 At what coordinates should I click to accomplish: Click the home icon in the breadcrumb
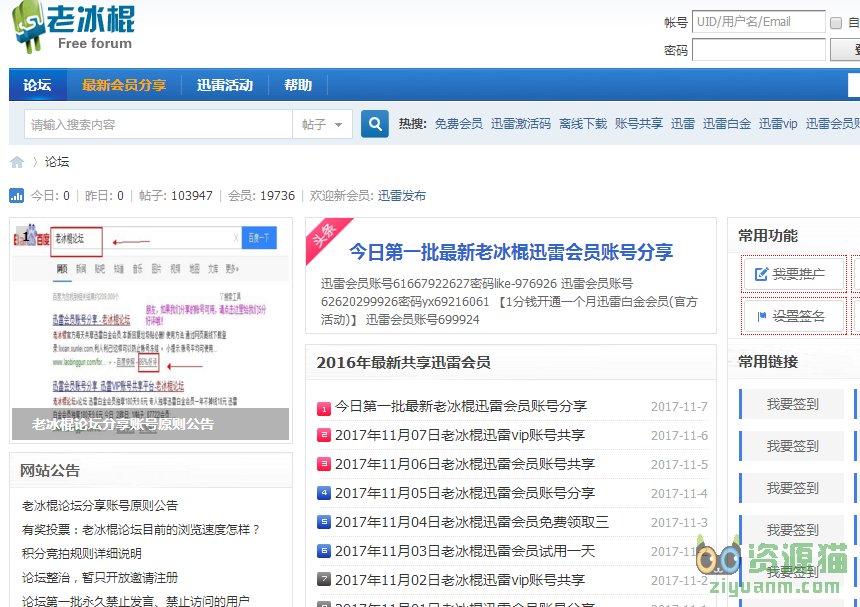15,161
